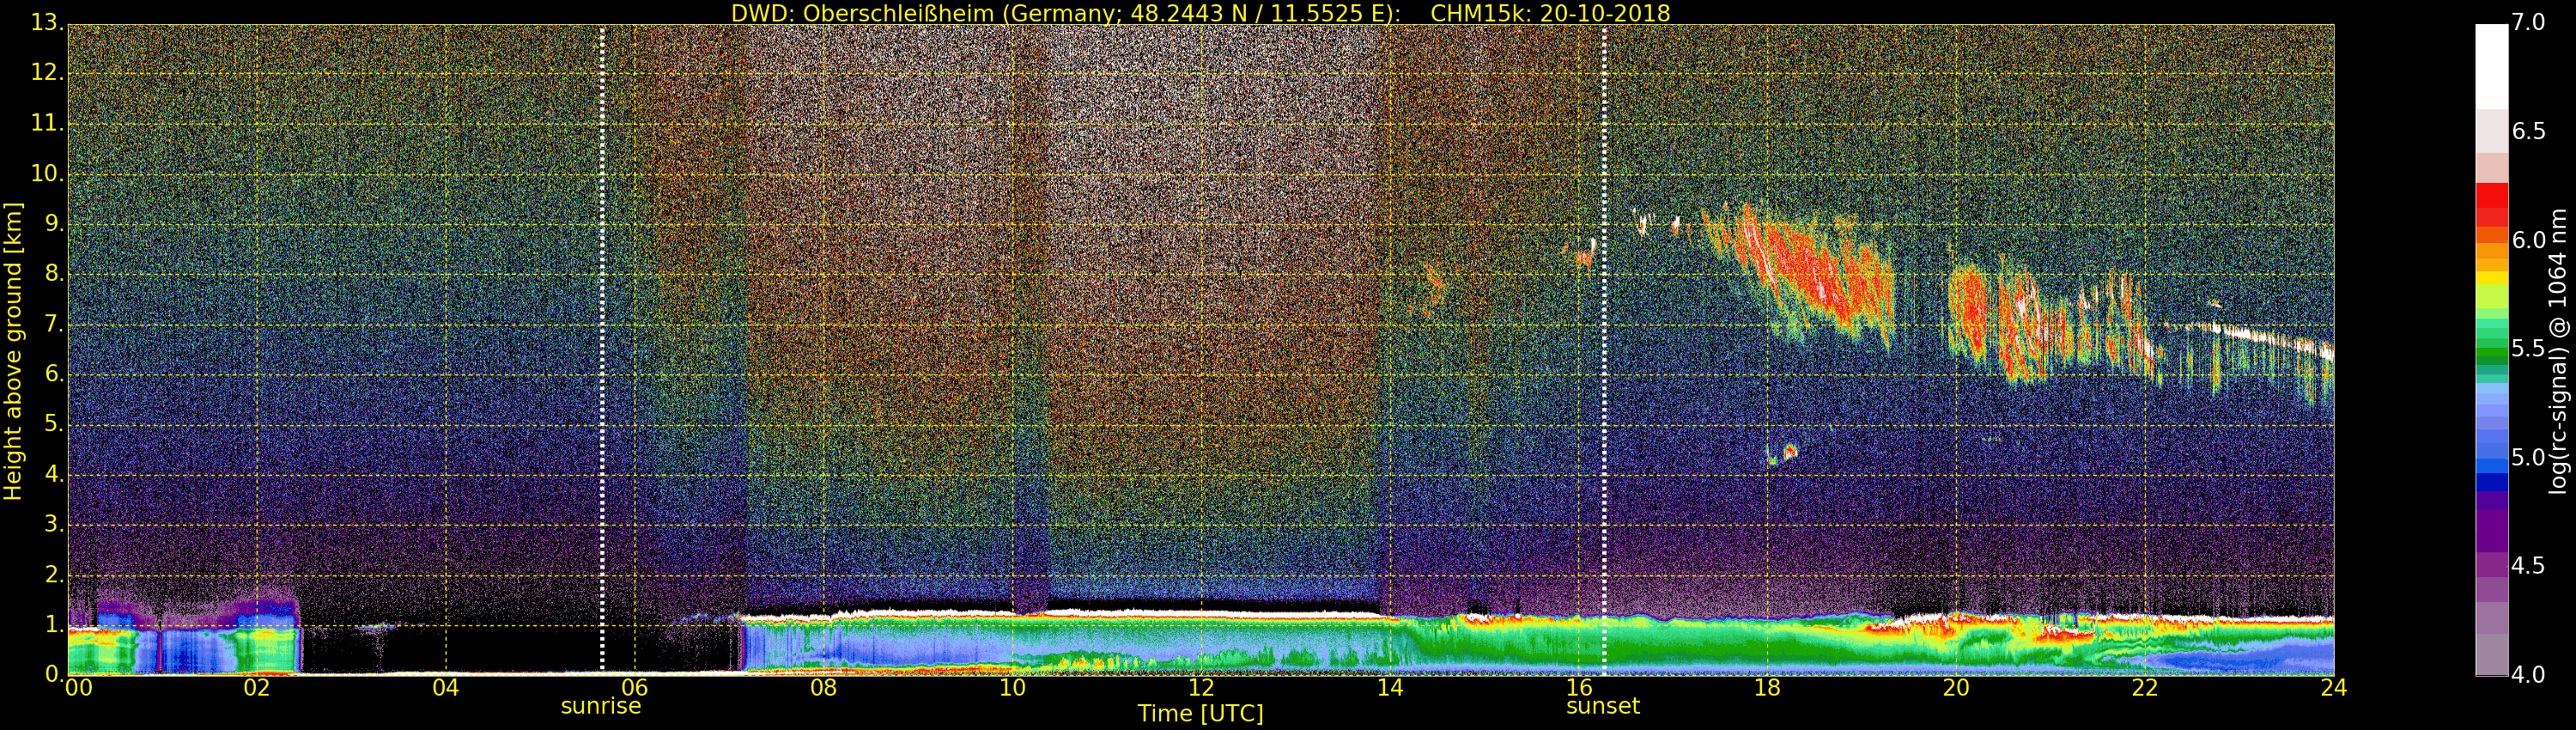Click the '7.0' colorbar value

point(2528,22)
